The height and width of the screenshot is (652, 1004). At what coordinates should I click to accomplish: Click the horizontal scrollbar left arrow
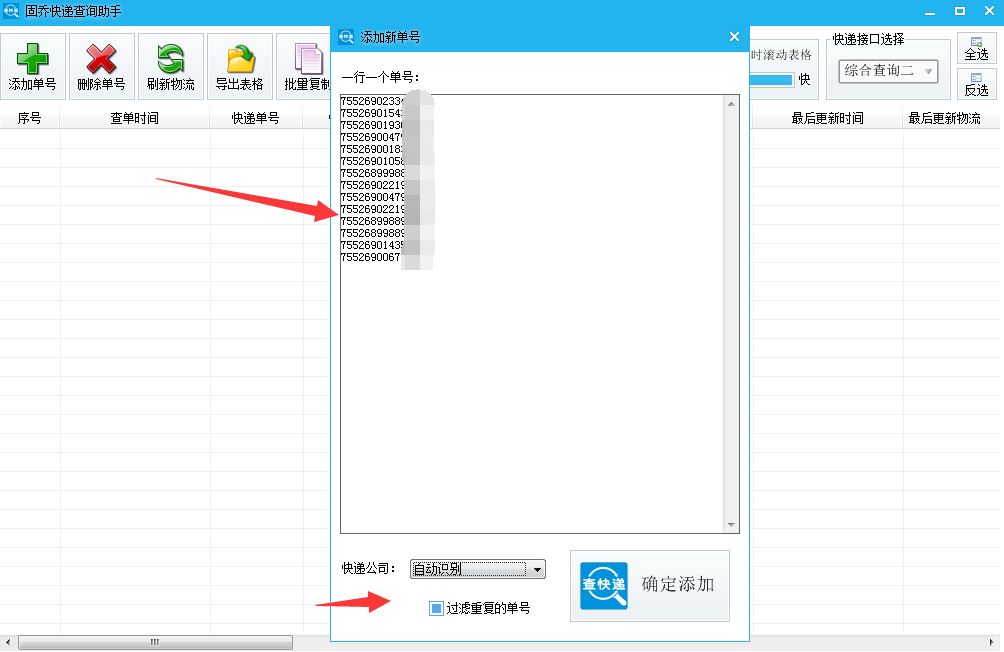[8, 642]
